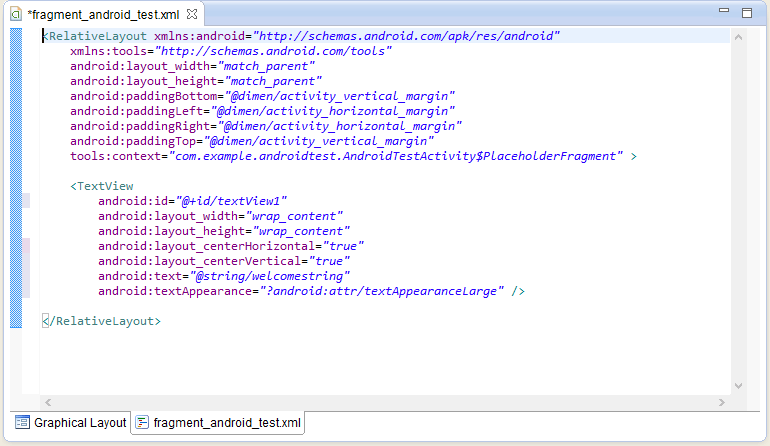The image size is (770, 446).
Task: Click the vertical scrollbar down arrow
Action: pos(737,386)
